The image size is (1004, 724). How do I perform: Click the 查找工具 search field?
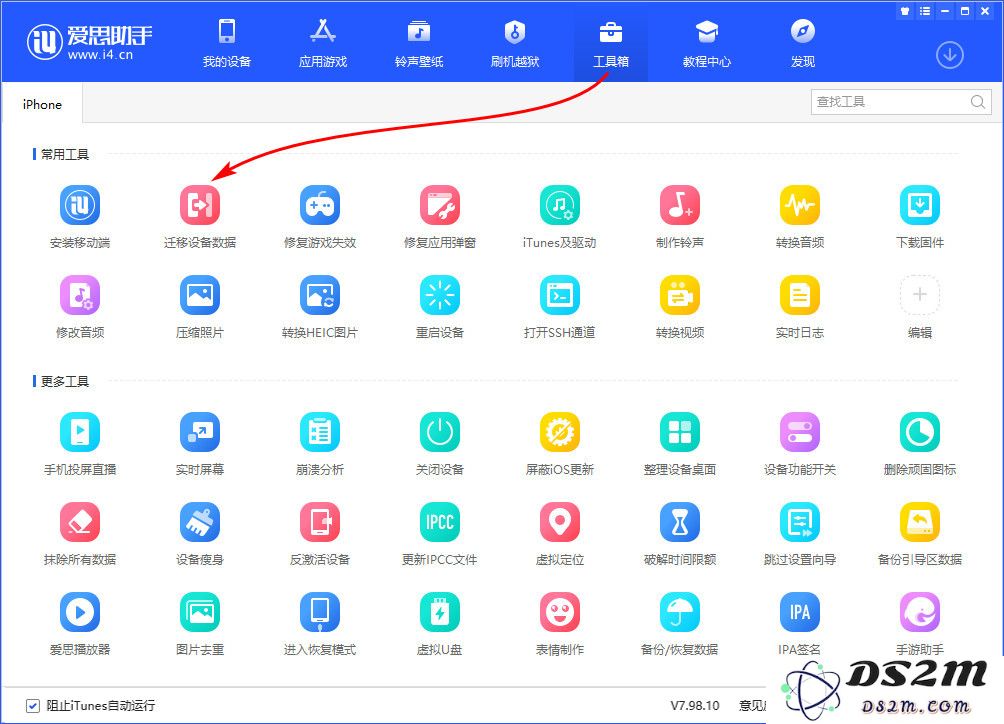pos(901,102)
